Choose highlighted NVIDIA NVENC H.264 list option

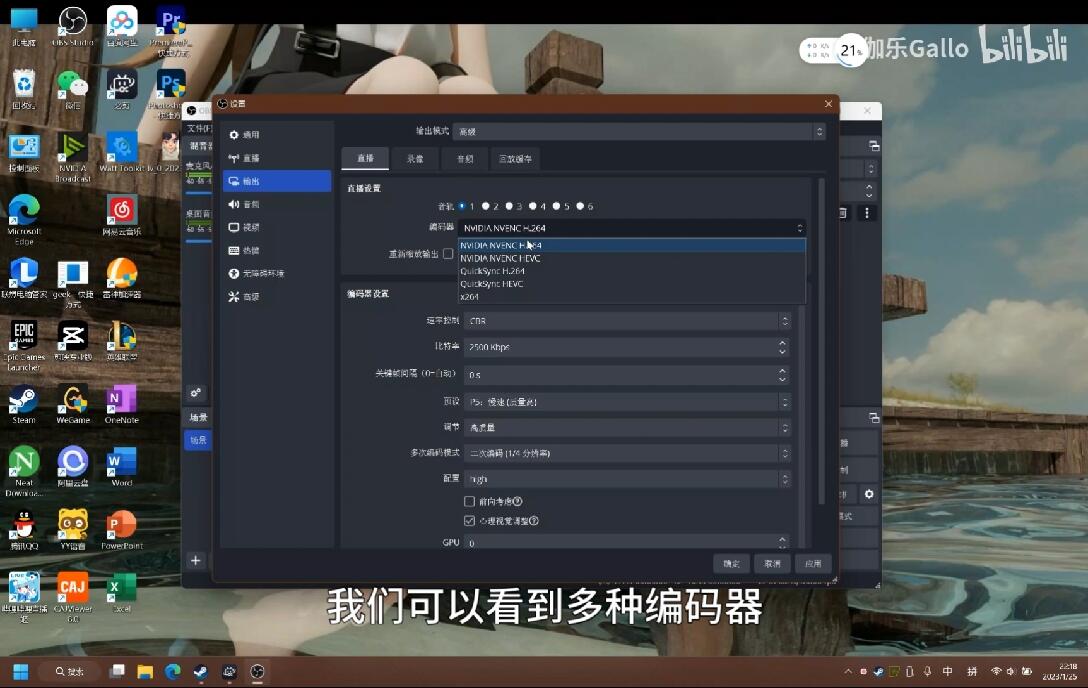tap(631, 246)
